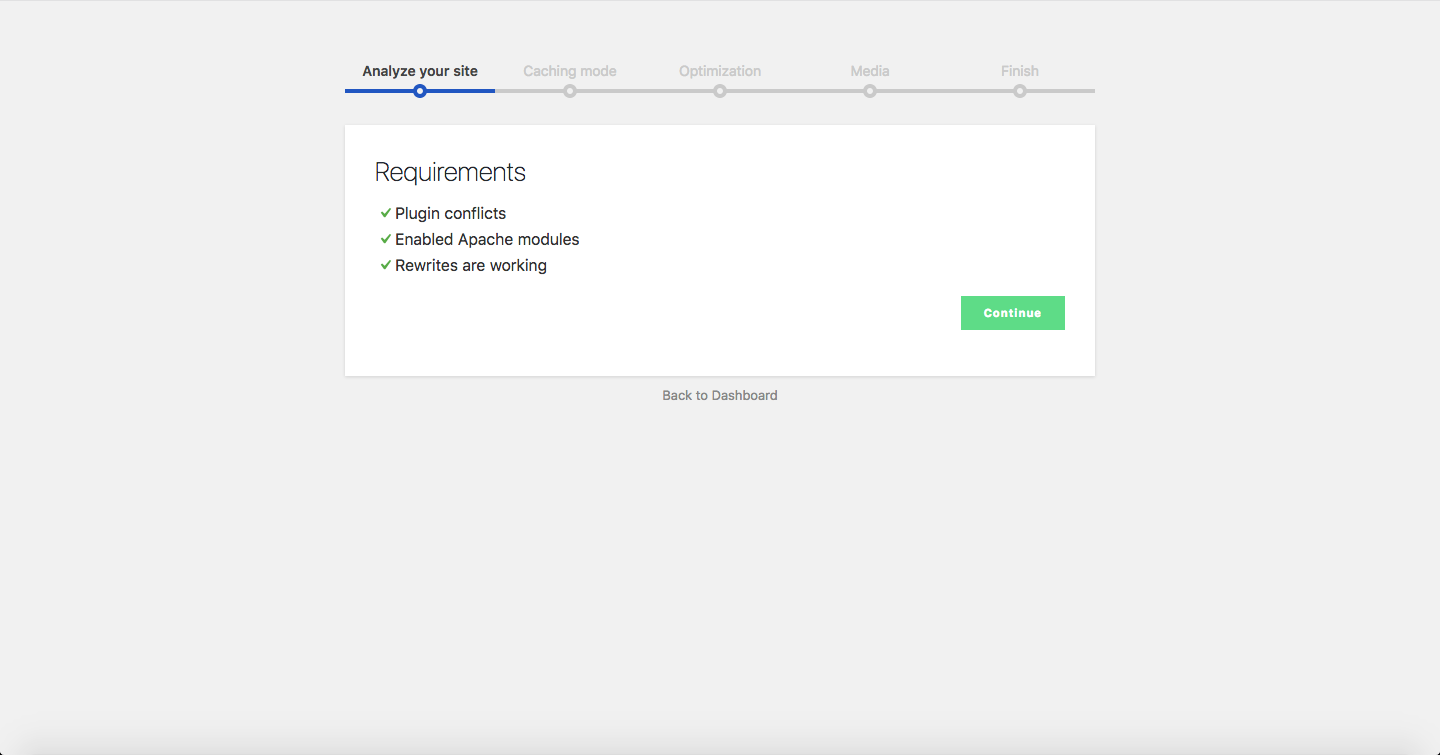Screen dimensions: 1440x755
Task: Click the Enabled Apache modules requirement text
Action: [x=487, y=239]
